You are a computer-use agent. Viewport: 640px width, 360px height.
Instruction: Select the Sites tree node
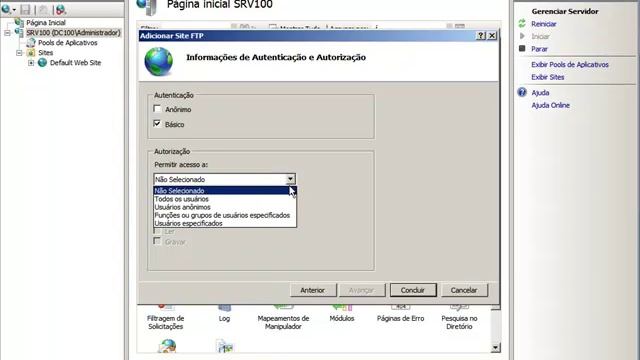(46, 53)
